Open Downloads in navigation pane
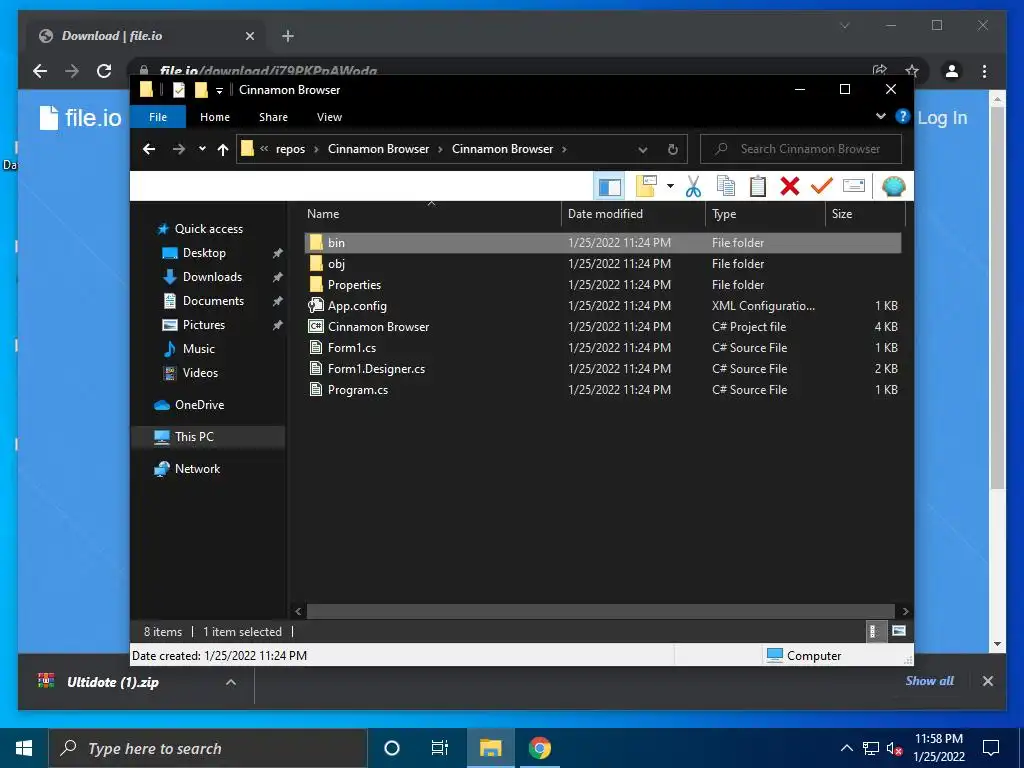Image resolution: width=1024 pixels, height=768 pixels. coord(212,277)
